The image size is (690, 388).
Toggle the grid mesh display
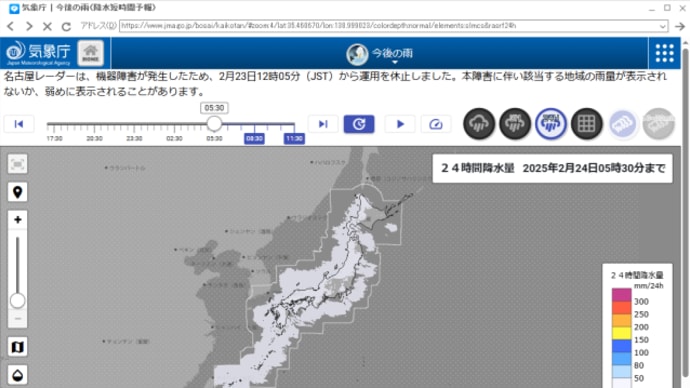tap(586, 124)
